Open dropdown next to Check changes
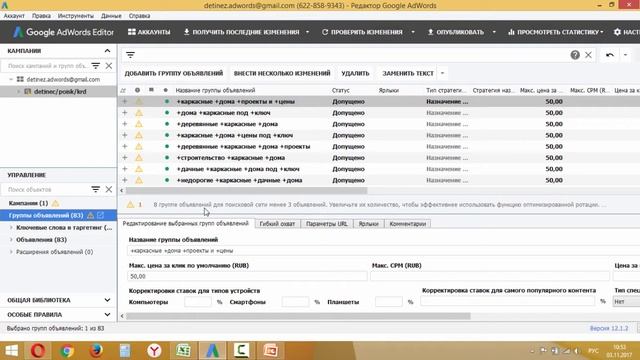The width and height of the screenshot is (640, 360). click(x=413, y=32)
